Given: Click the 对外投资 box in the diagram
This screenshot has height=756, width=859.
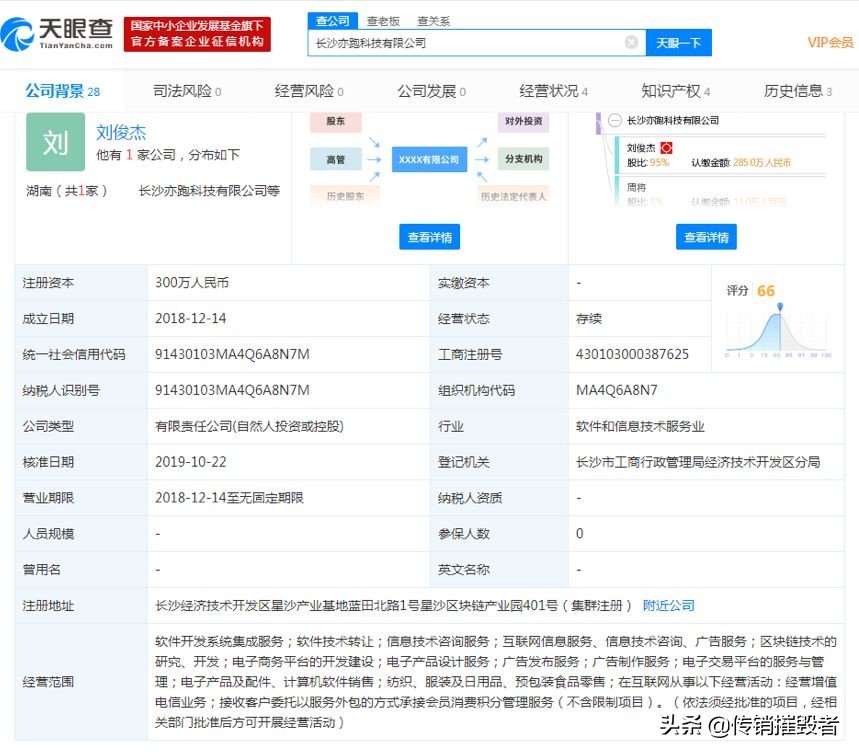Looking at the screenshot, I should pyautogui.click(x=524, y=121).
